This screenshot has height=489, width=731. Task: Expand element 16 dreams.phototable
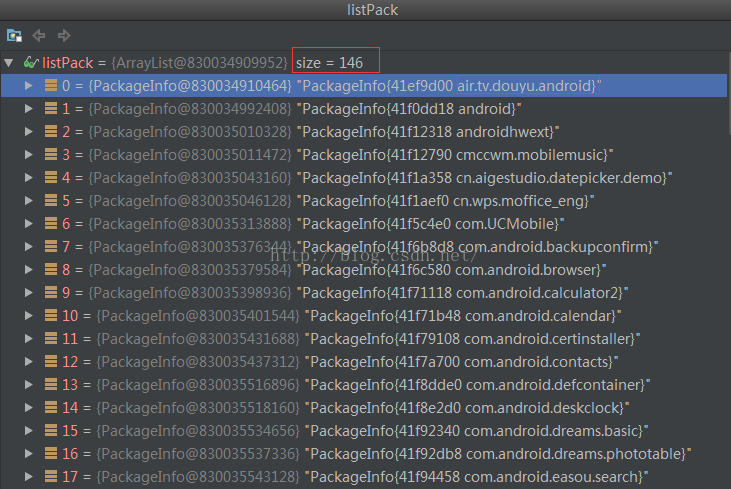(x=28, y=454)
